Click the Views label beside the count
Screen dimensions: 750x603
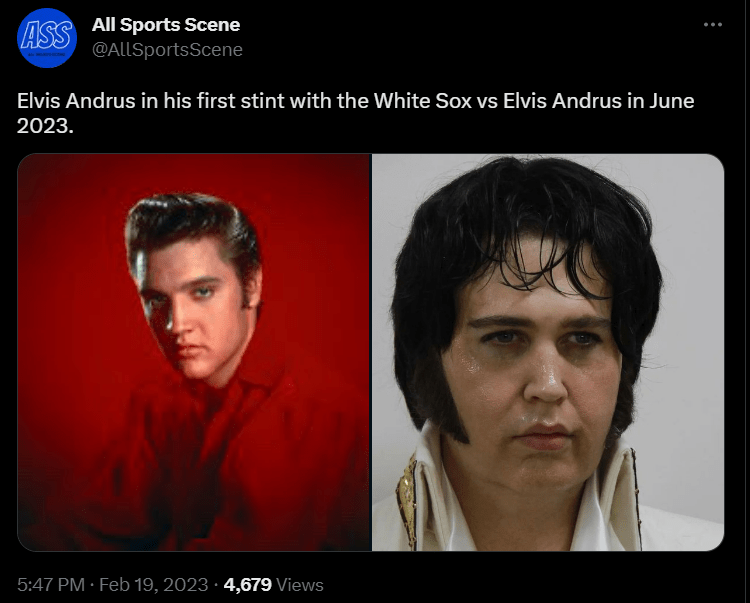300,585
